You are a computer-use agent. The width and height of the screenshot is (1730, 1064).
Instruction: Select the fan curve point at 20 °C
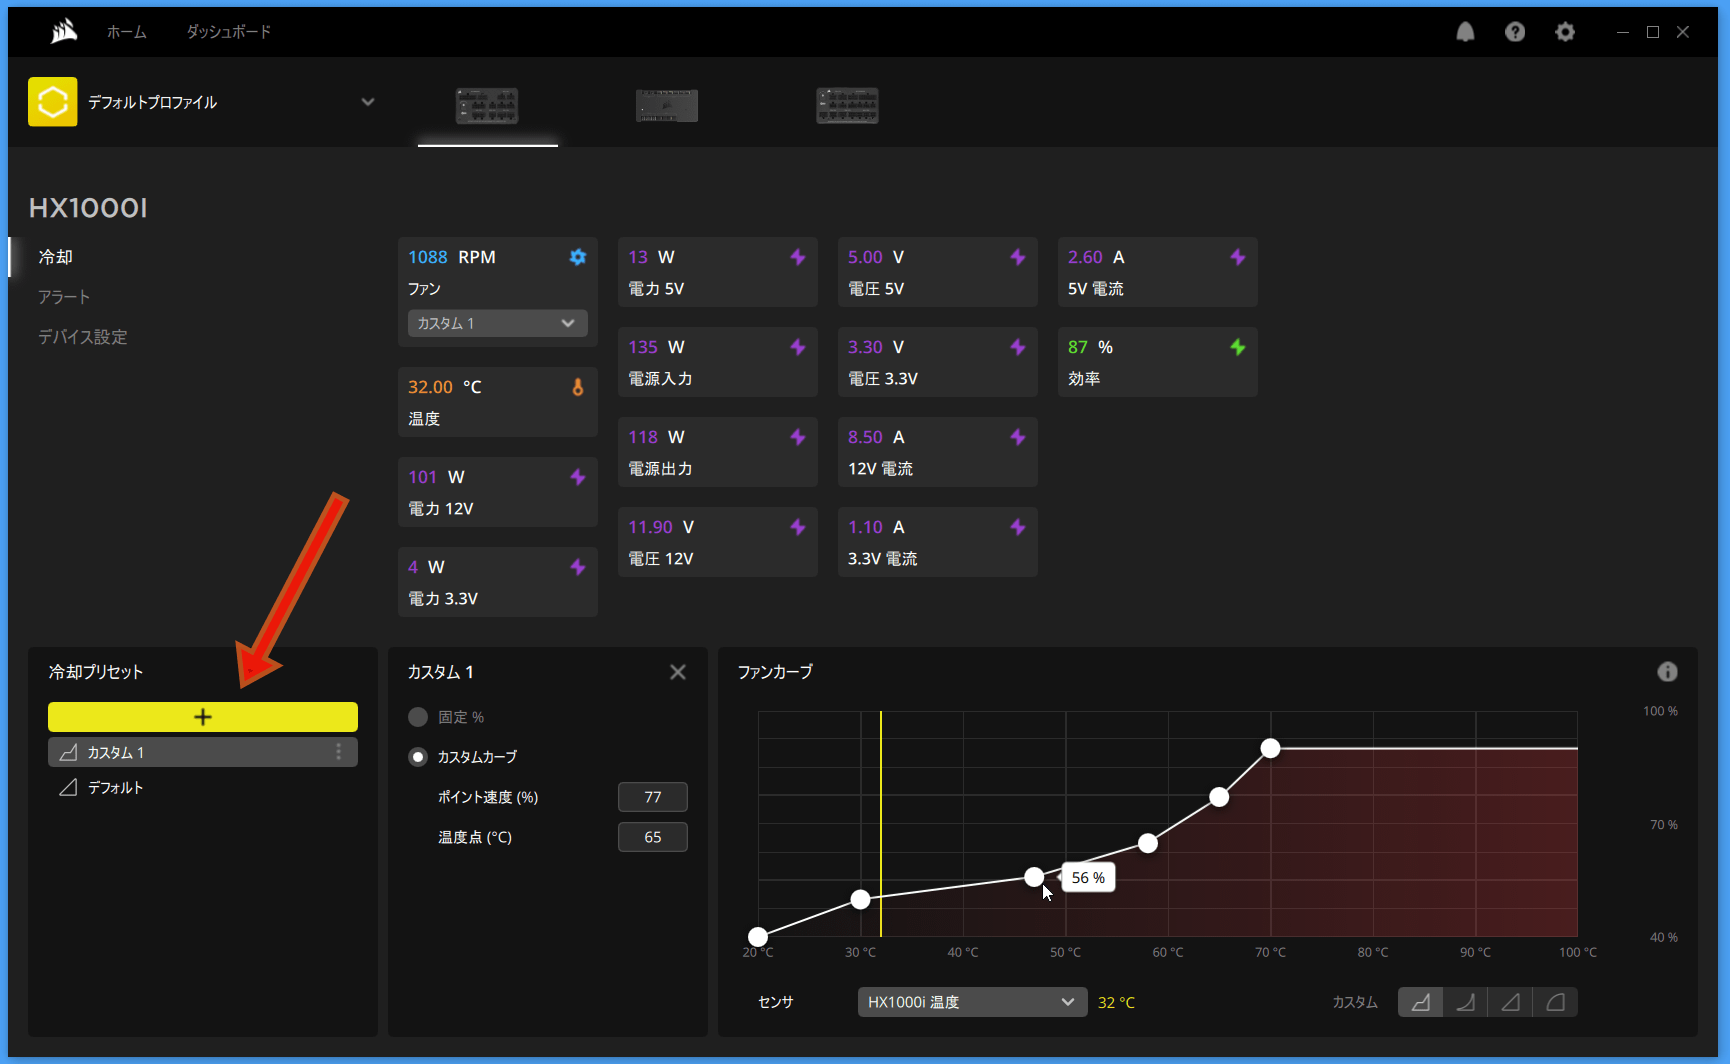(x=758, y=937)
